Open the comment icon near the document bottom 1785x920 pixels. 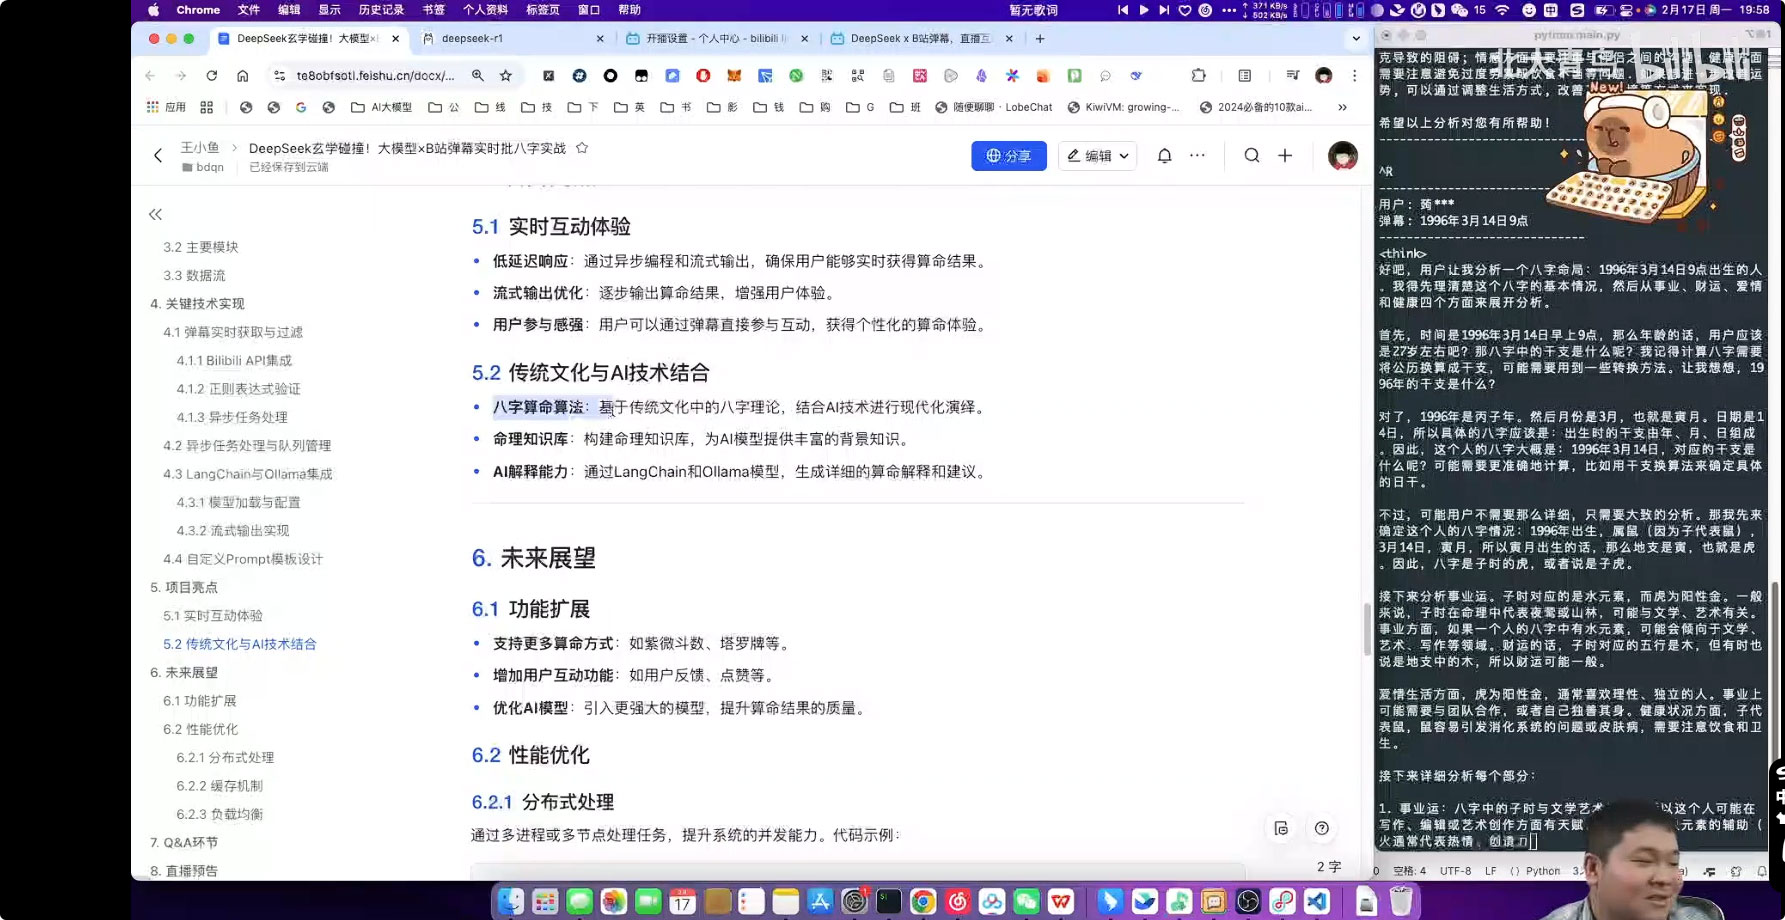(1281, 828)
